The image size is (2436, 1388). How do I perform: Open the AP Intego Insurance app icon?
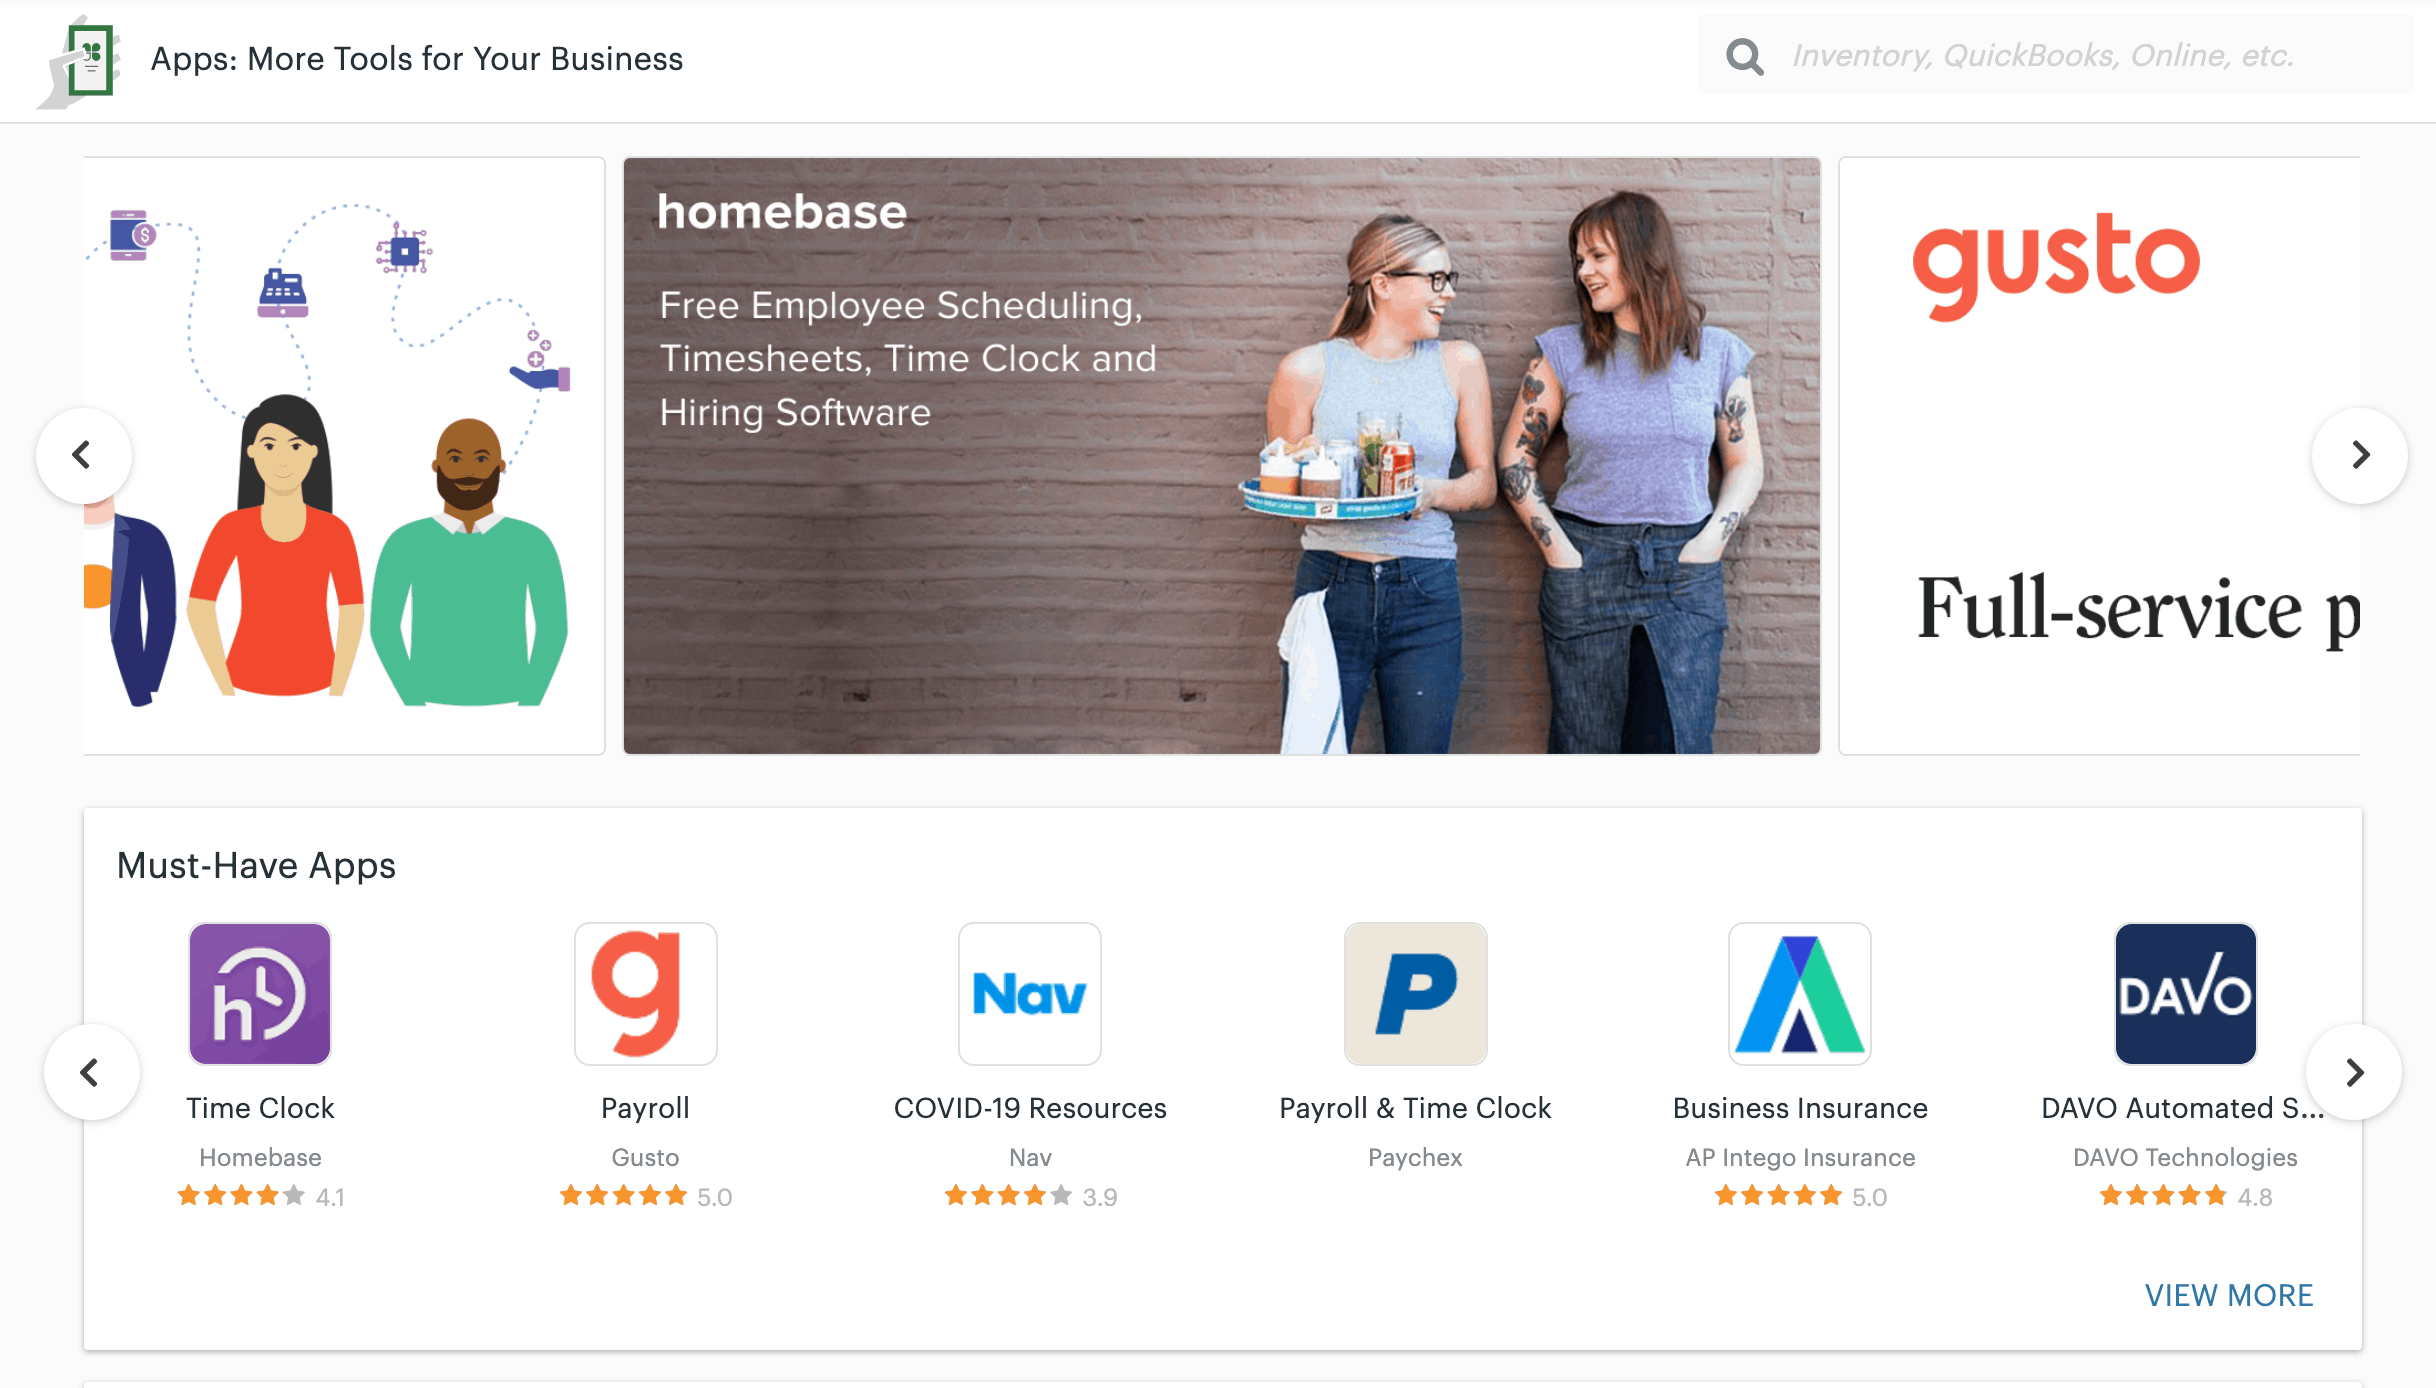point(1800,993)
